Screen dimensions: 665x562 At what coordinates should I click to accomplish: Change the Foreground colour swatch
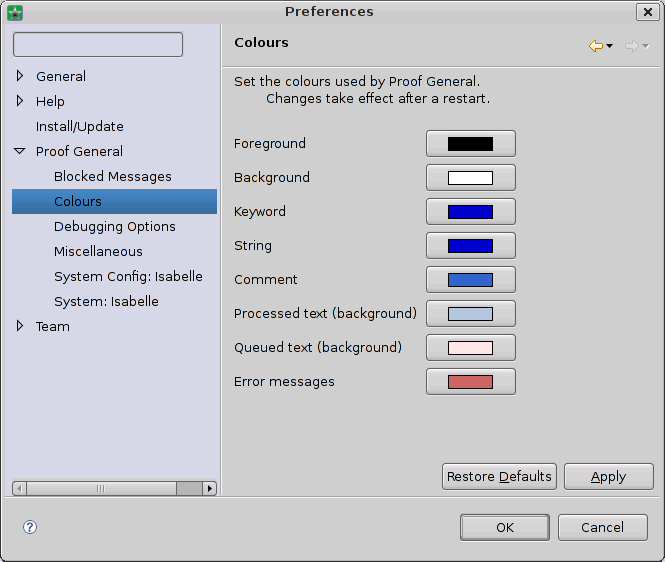click(x=471, y=144)
